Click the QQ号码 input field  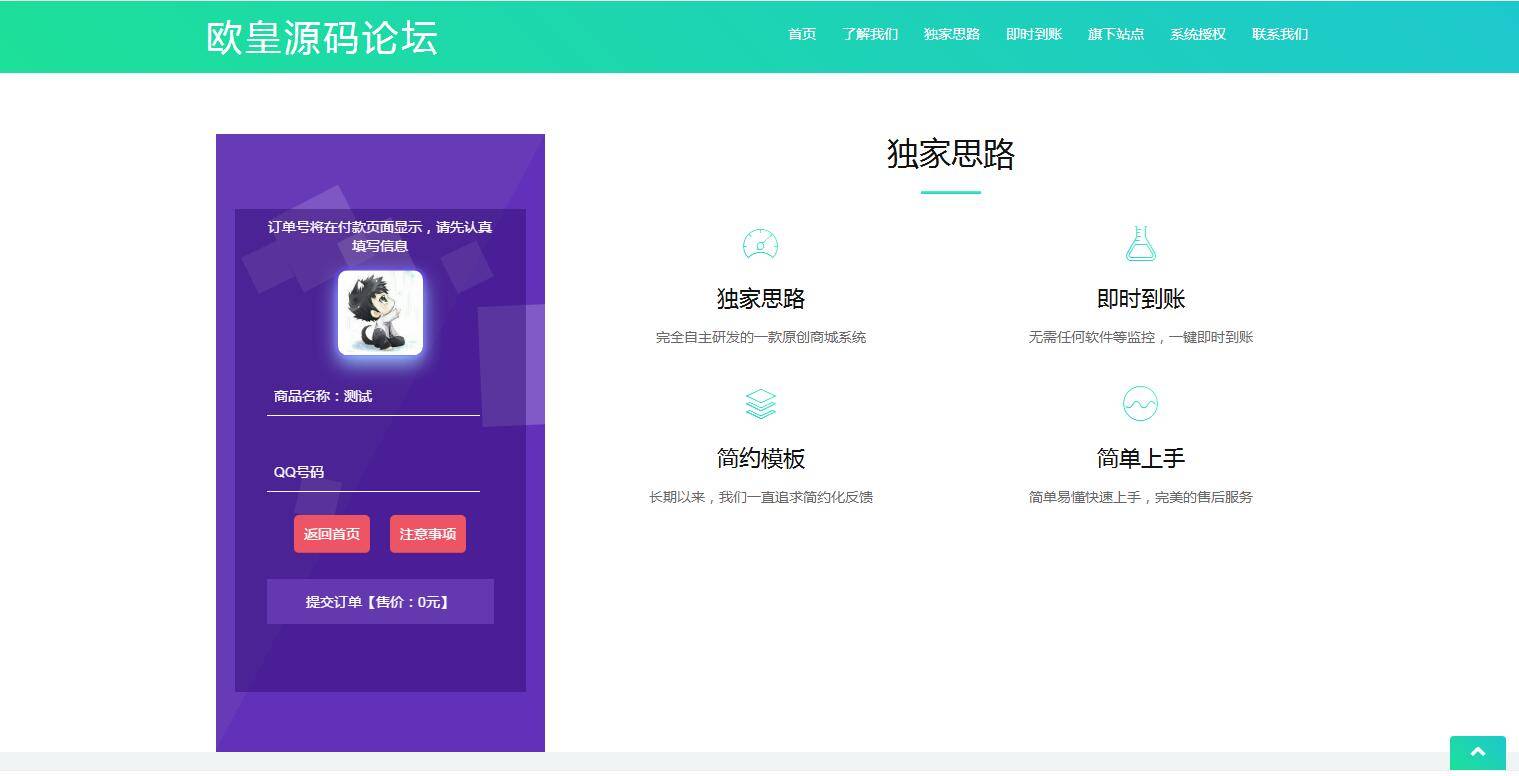373,471
